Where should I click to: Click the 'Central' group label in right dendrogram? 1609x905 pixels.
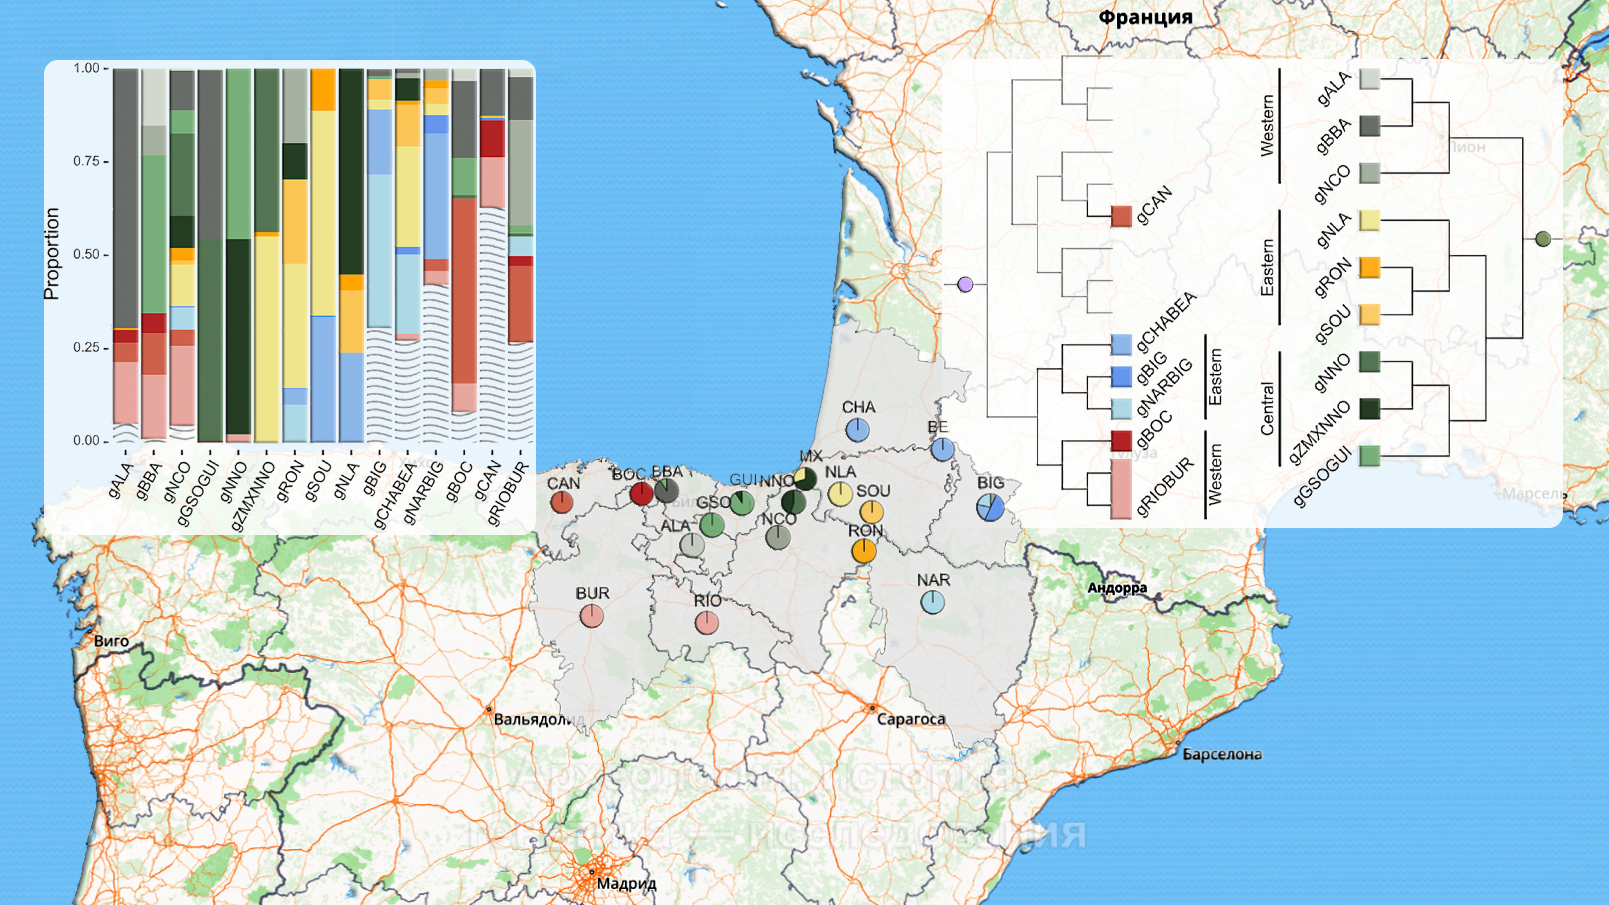1267,408
